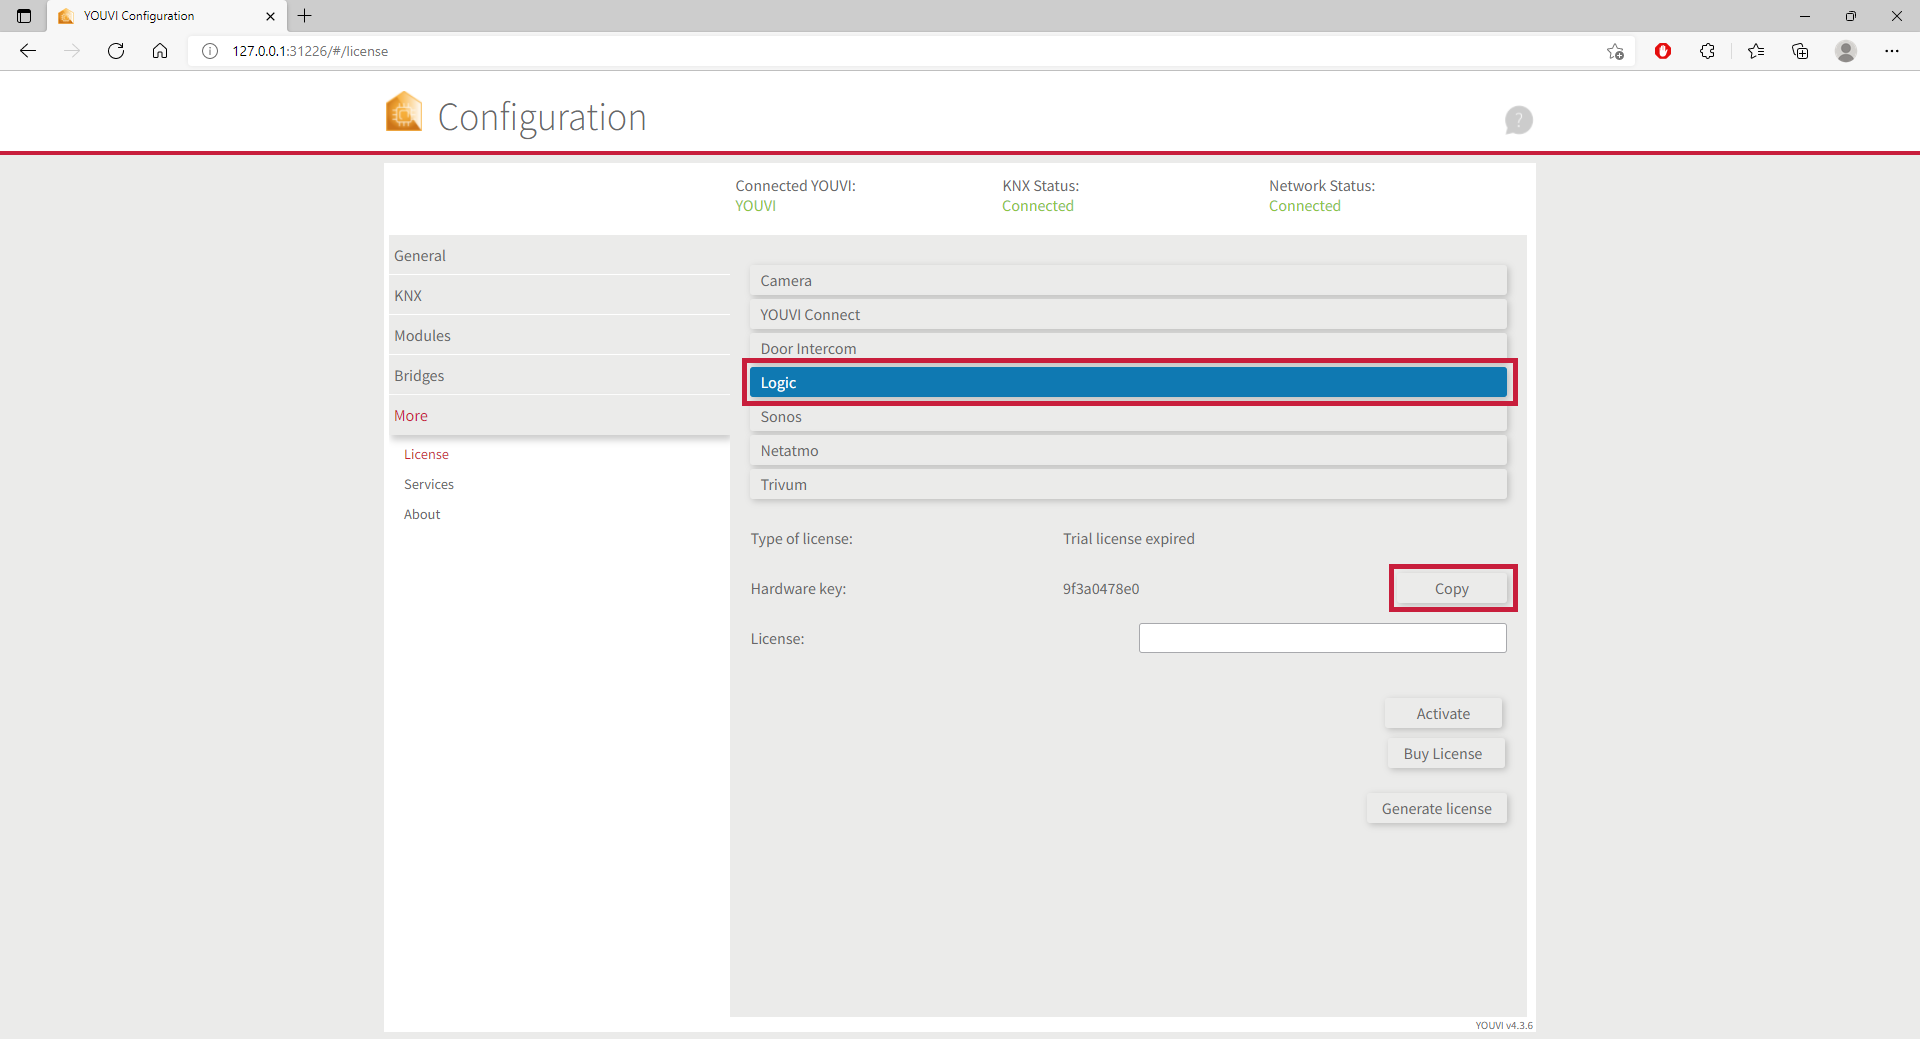1920x1039 pixels.
Task: Select the Door Intercom license module
Action: click(x=1128, y=347)
